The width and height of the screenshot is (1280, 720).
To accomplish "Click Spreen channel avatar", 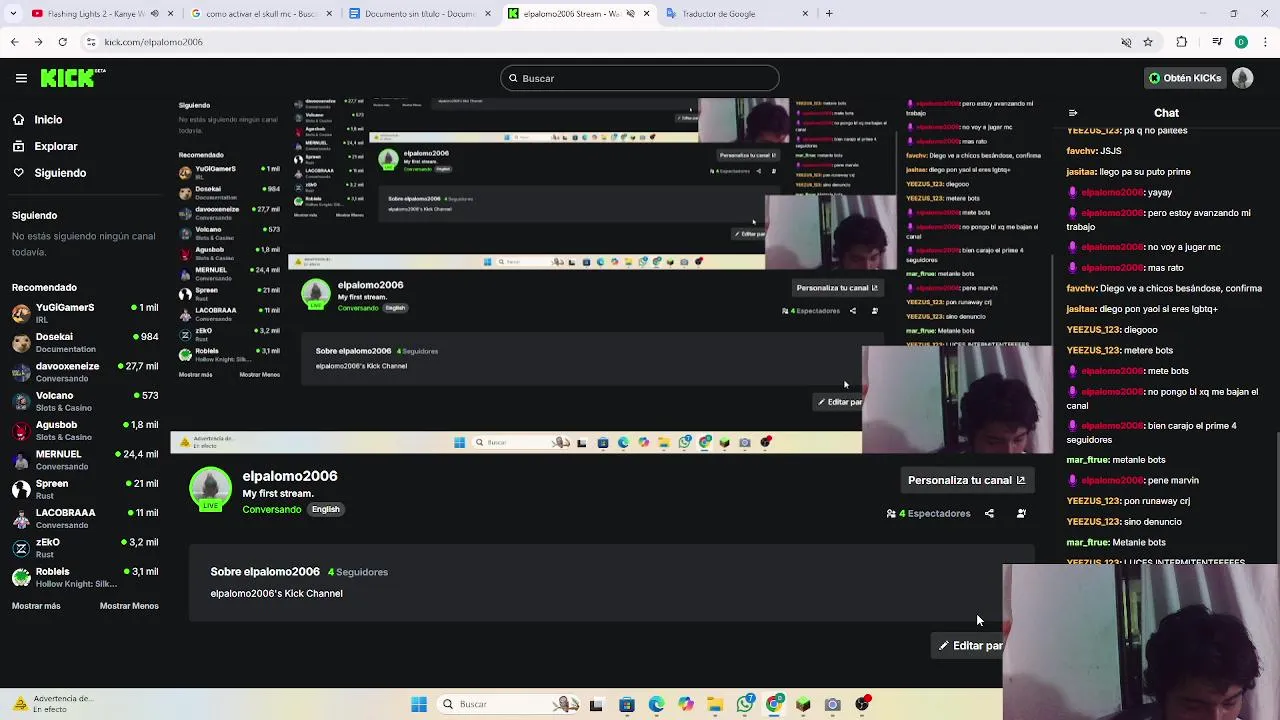I will 21,489.
